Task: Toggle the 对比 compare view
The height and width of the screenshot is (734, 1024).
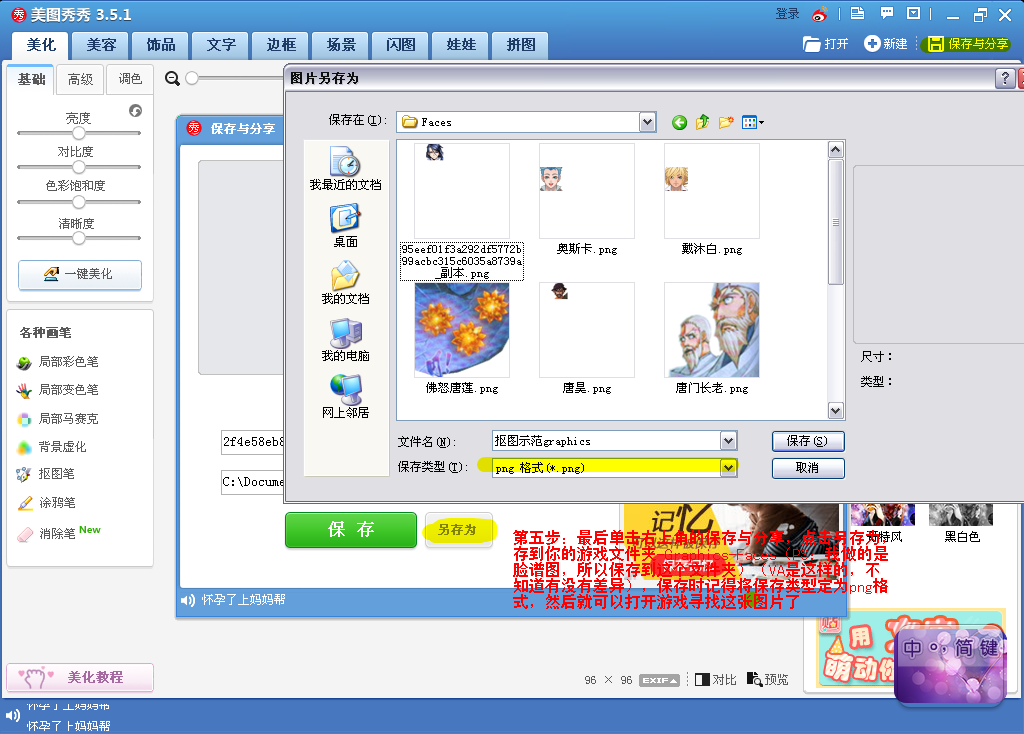Action: point(715,679)
